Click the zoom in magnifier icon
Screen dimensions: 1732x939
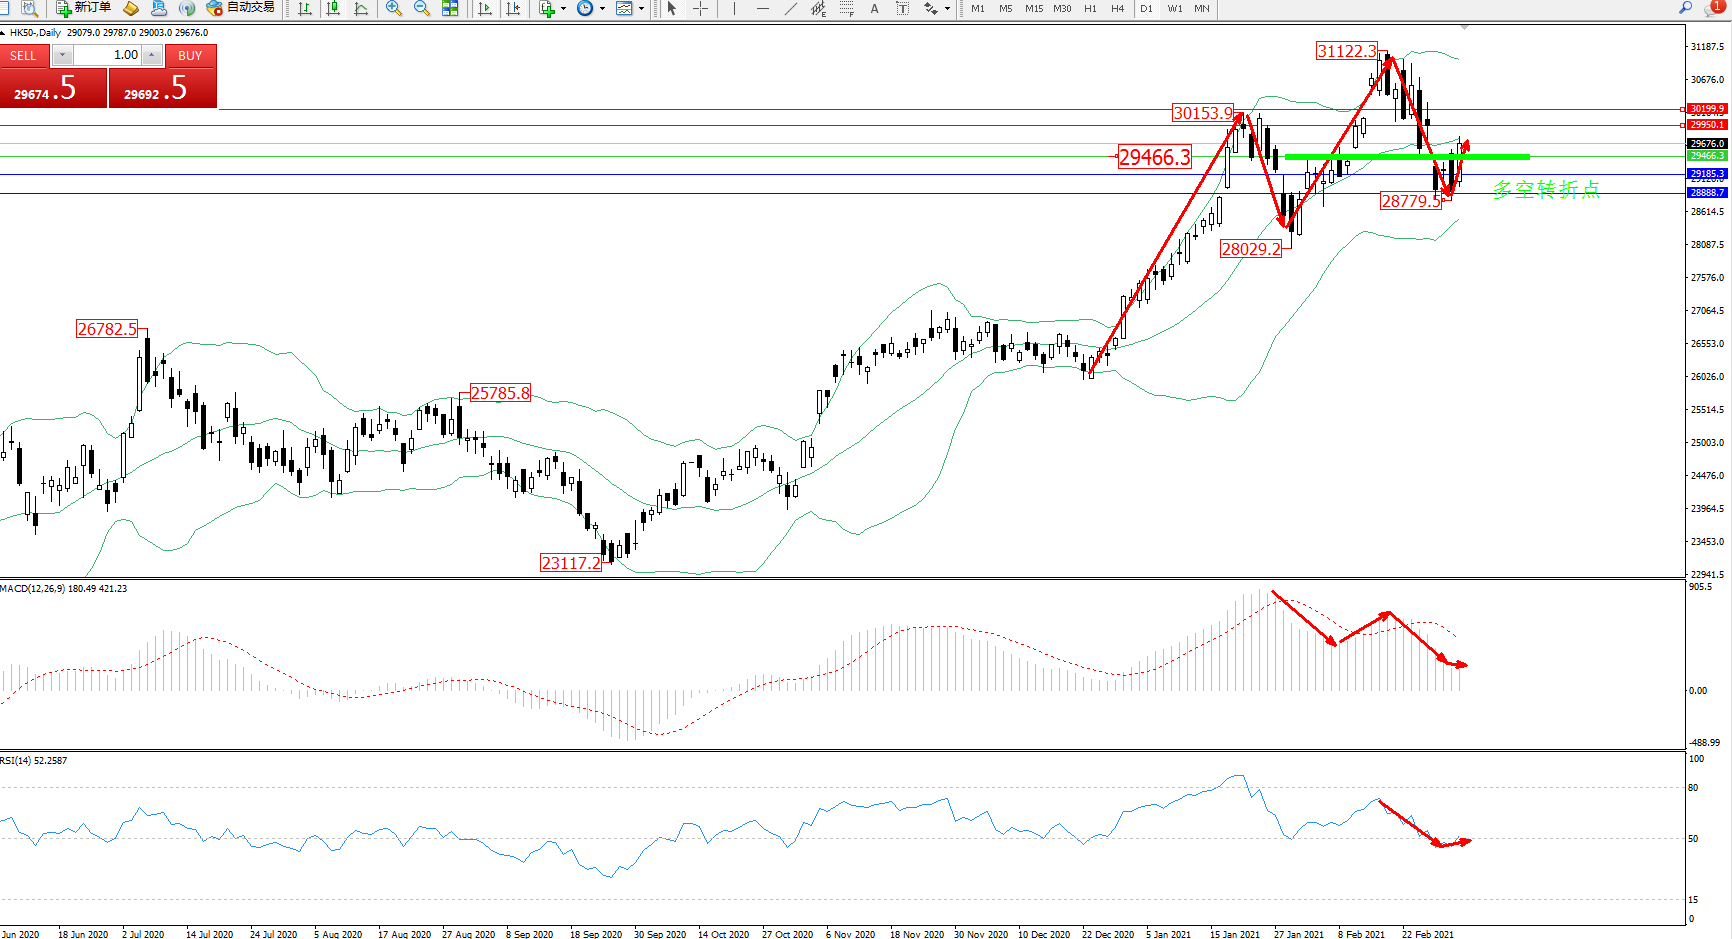pos(394,8)
